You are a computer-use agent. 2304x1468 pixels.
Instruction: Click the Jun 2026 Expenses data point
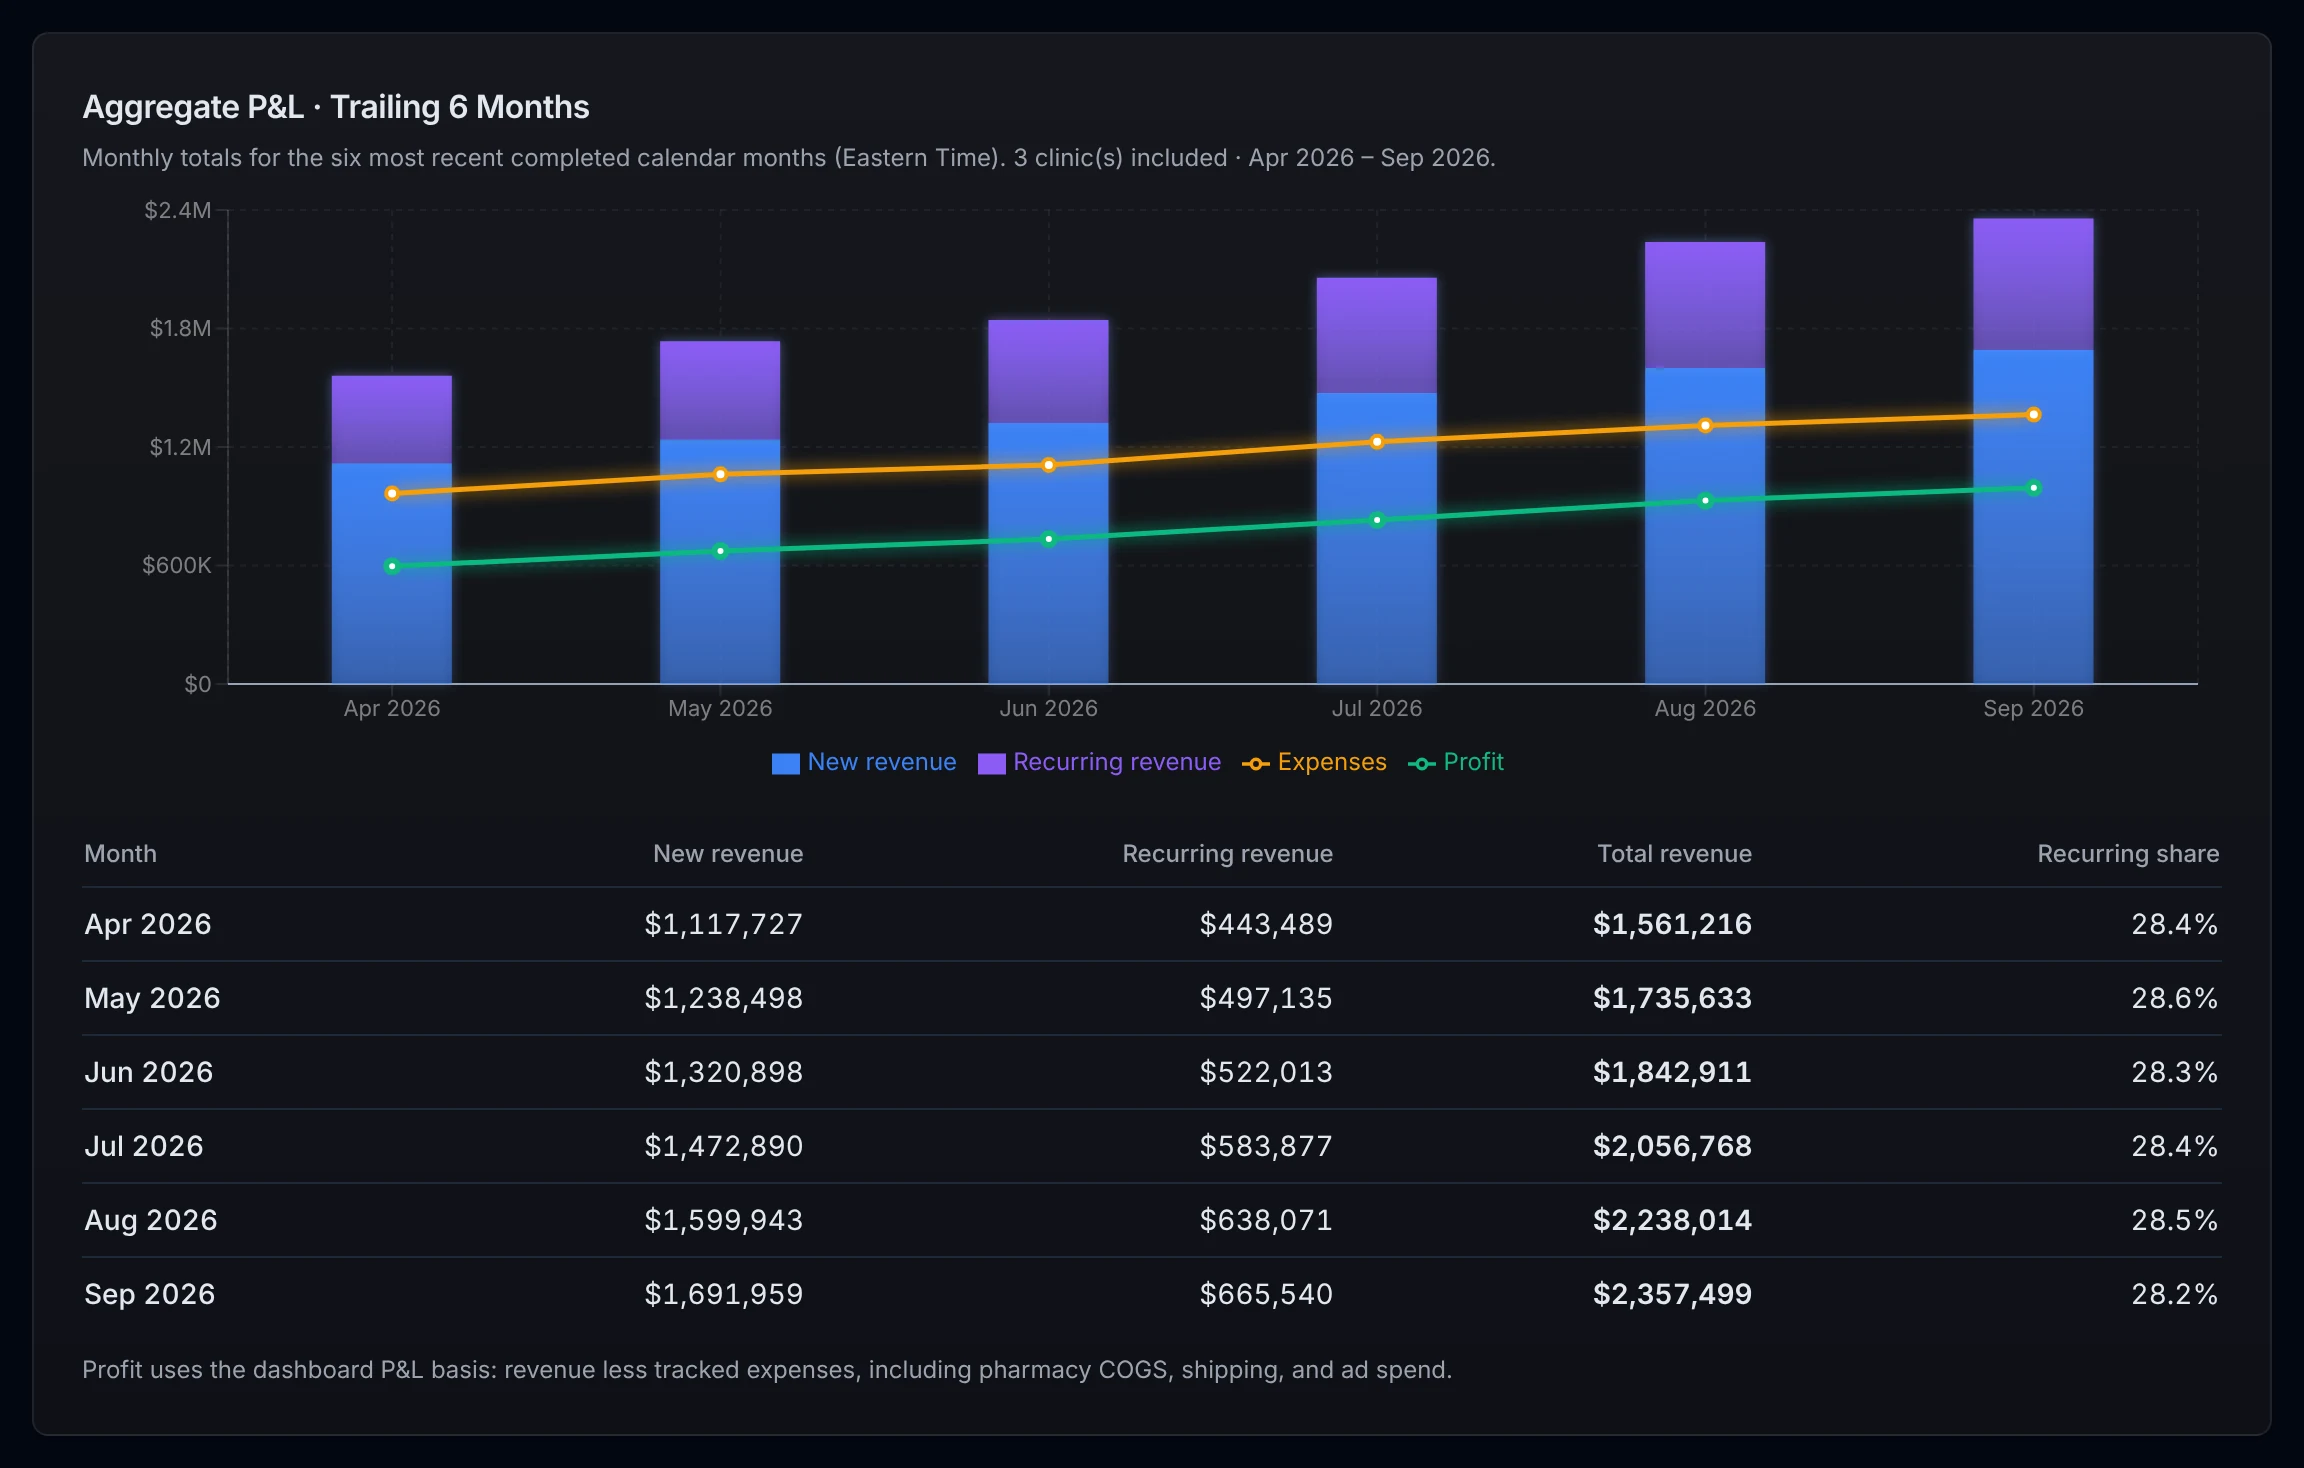point(1048,465)
